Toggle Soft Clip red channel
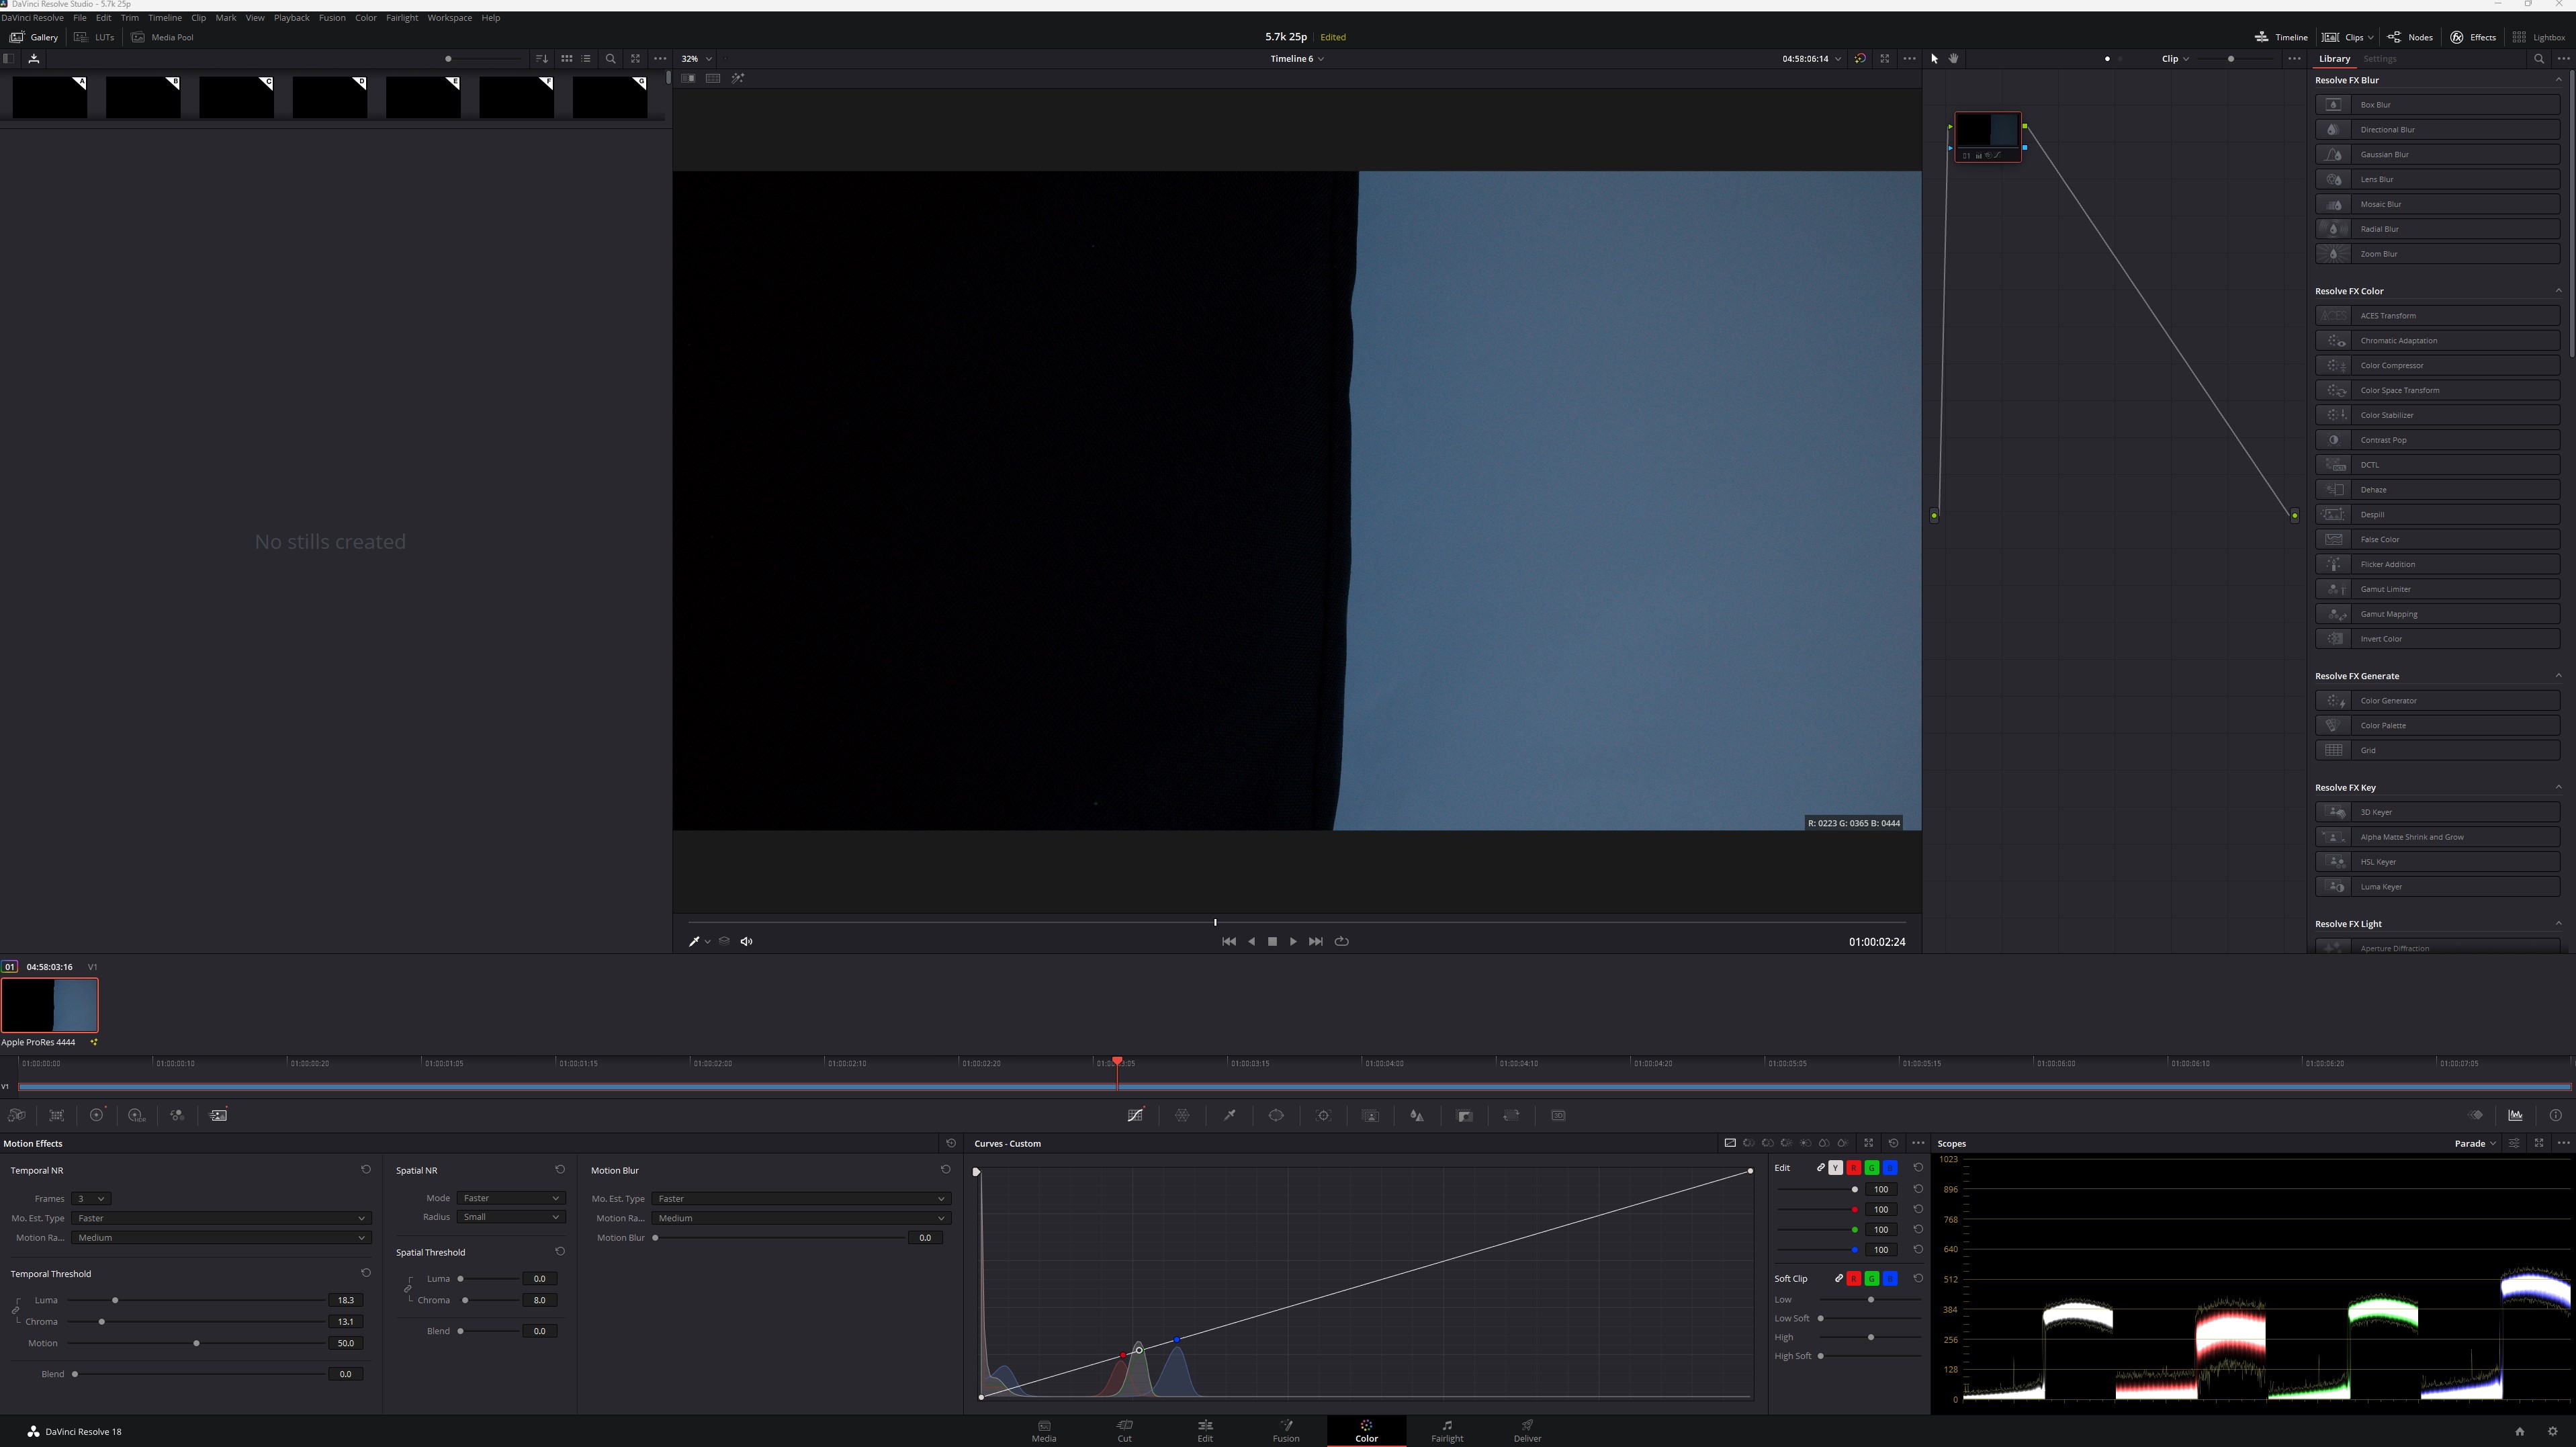Image resolution: width=2576 pixels, height=1447 pixels. click(1853, 1278)
